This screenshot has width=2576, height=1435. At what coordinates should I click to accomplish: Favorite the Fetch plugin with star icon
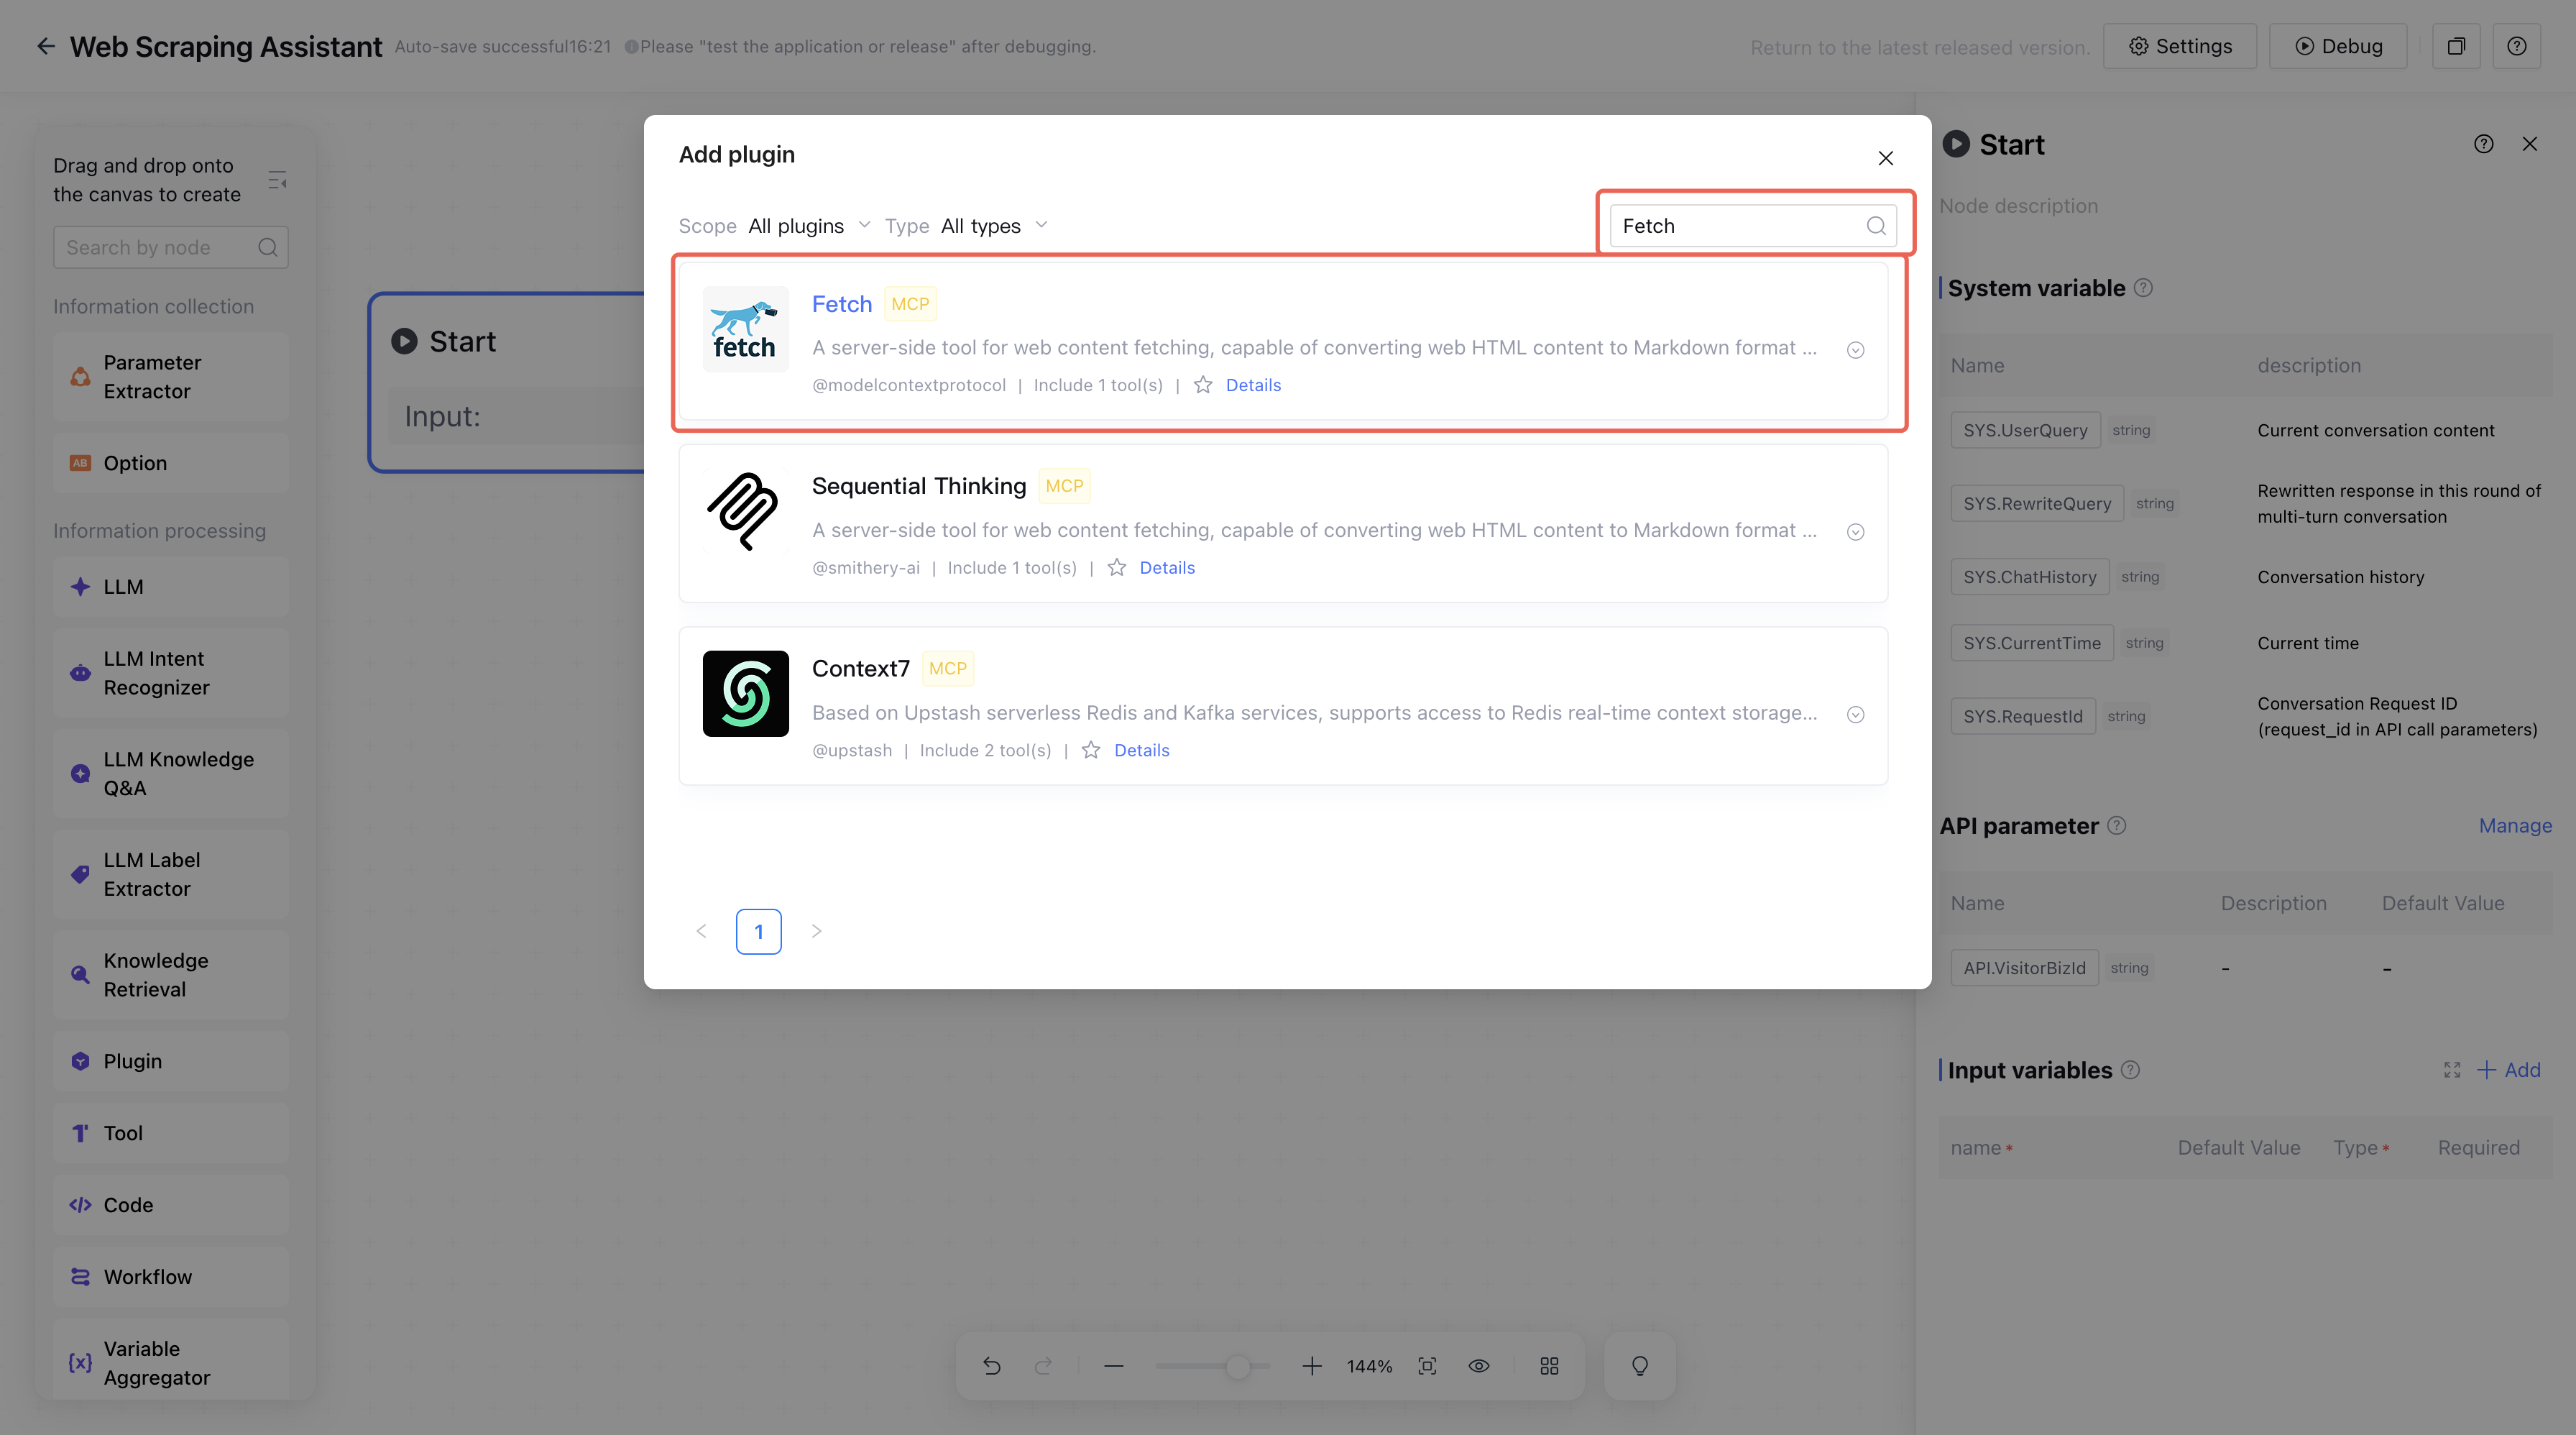pos(1203,385)
